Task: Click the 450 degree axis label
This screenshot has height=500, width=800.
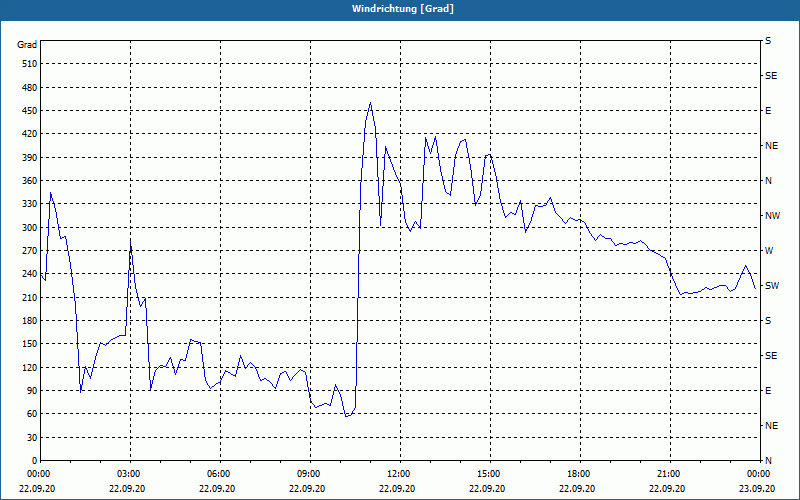Action: pos(30,111)
